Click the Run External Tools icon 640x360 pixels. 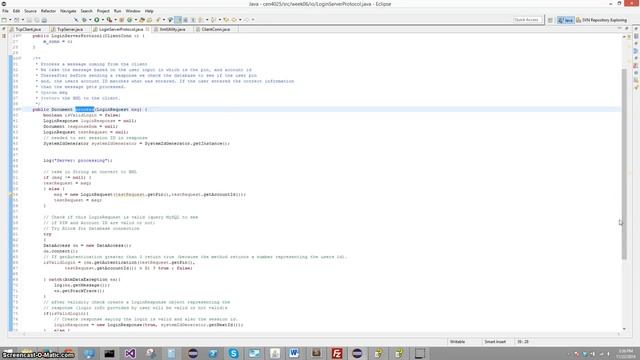click(109, 20)
